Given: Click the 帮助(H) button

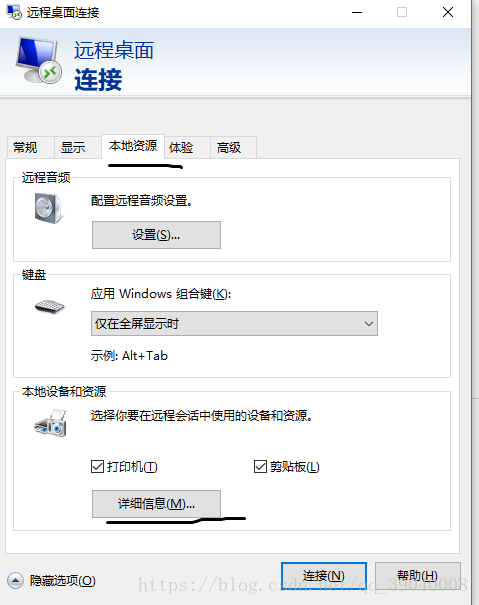Looking at the screenshot, I should [418, 576].
